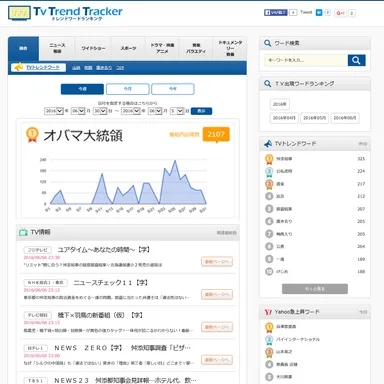This screenshot has width=384, height=384.
Task: Switch to the ドキュメンタリー tab
Action: pyautogui.click(x=230, y=48)
